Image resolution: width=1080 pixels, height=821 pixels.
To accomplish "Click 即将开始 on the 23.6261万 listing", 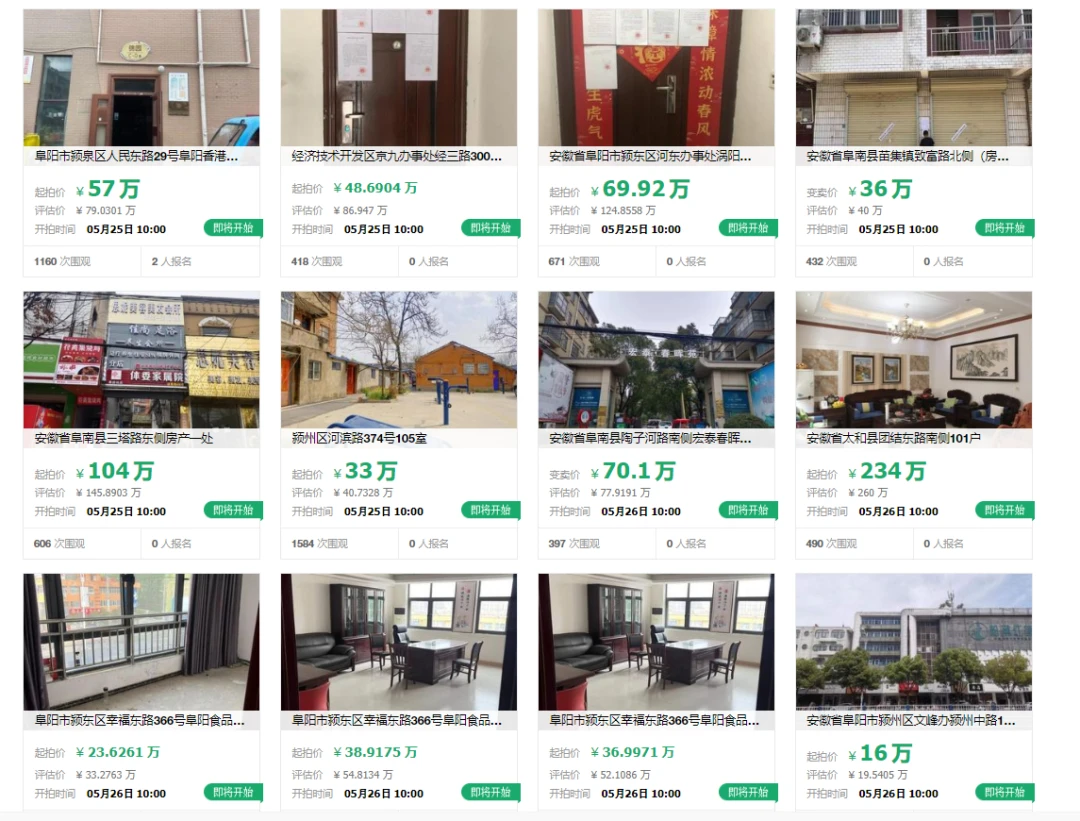I will [x=233, y=793].
